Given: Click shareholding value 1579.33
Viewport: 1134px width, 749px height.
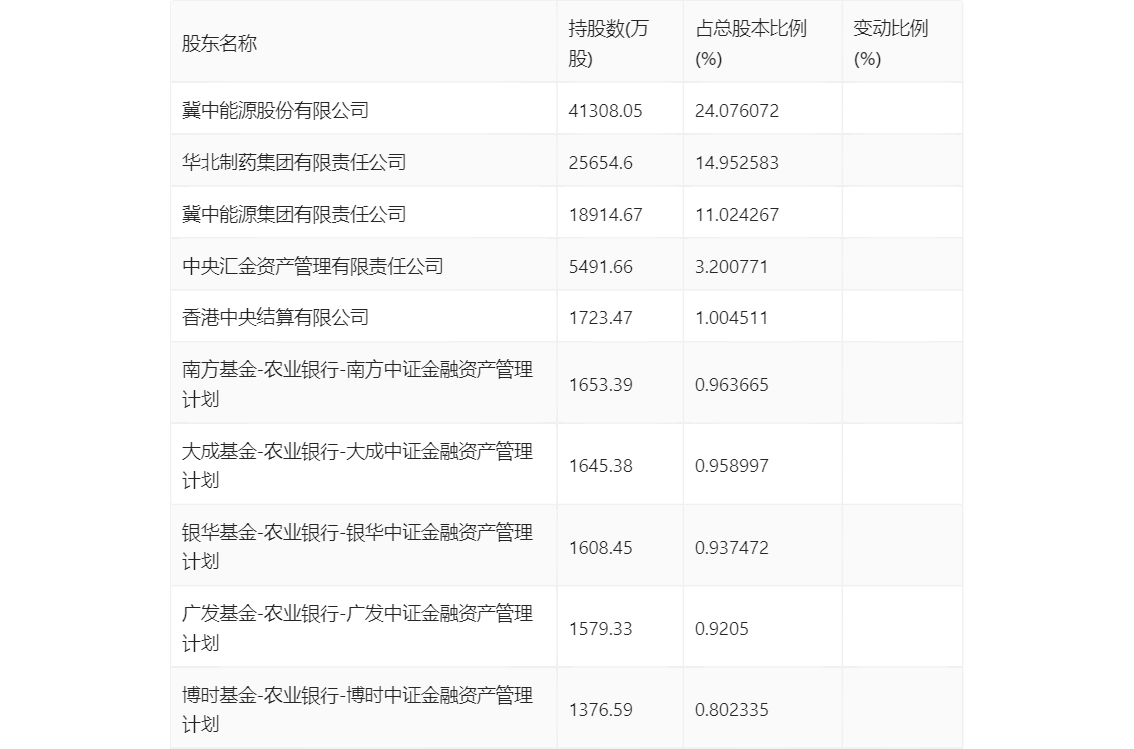Looking at the screenshot, I should (x=600, y=629).
